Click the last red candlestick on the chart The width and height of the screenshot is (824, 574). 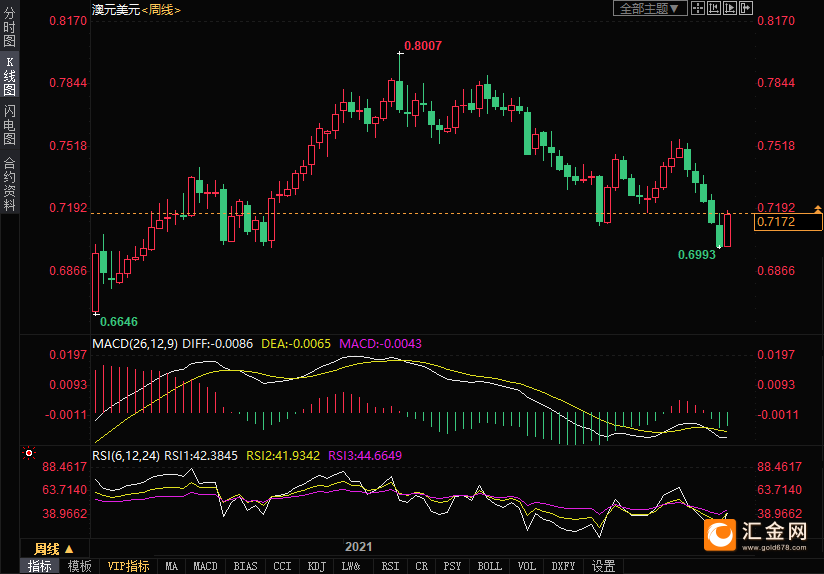(x=727, y=230)
